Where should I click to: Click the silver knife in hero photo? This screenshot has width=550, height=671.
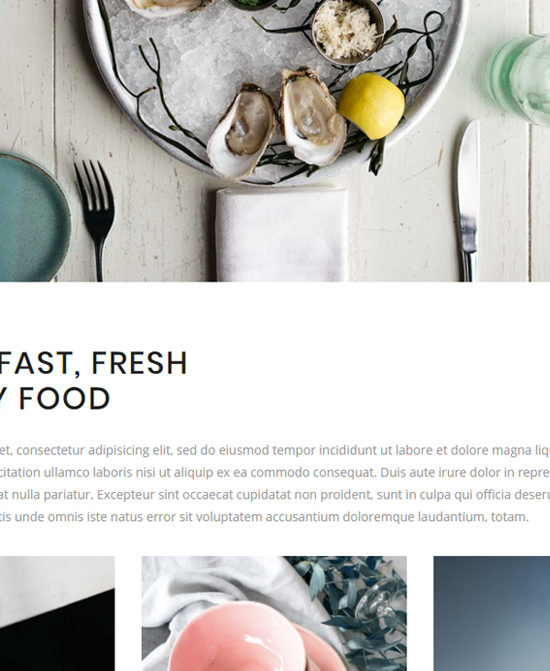468,201
